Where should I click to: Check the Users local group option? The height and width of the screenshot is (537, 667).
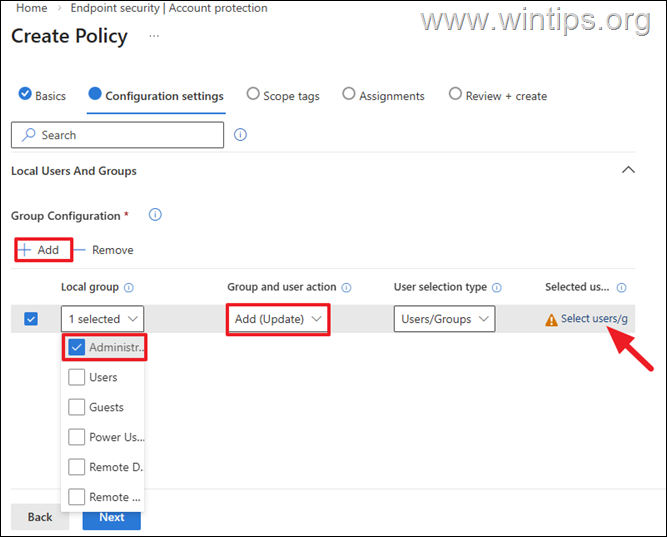click(77, 377)
